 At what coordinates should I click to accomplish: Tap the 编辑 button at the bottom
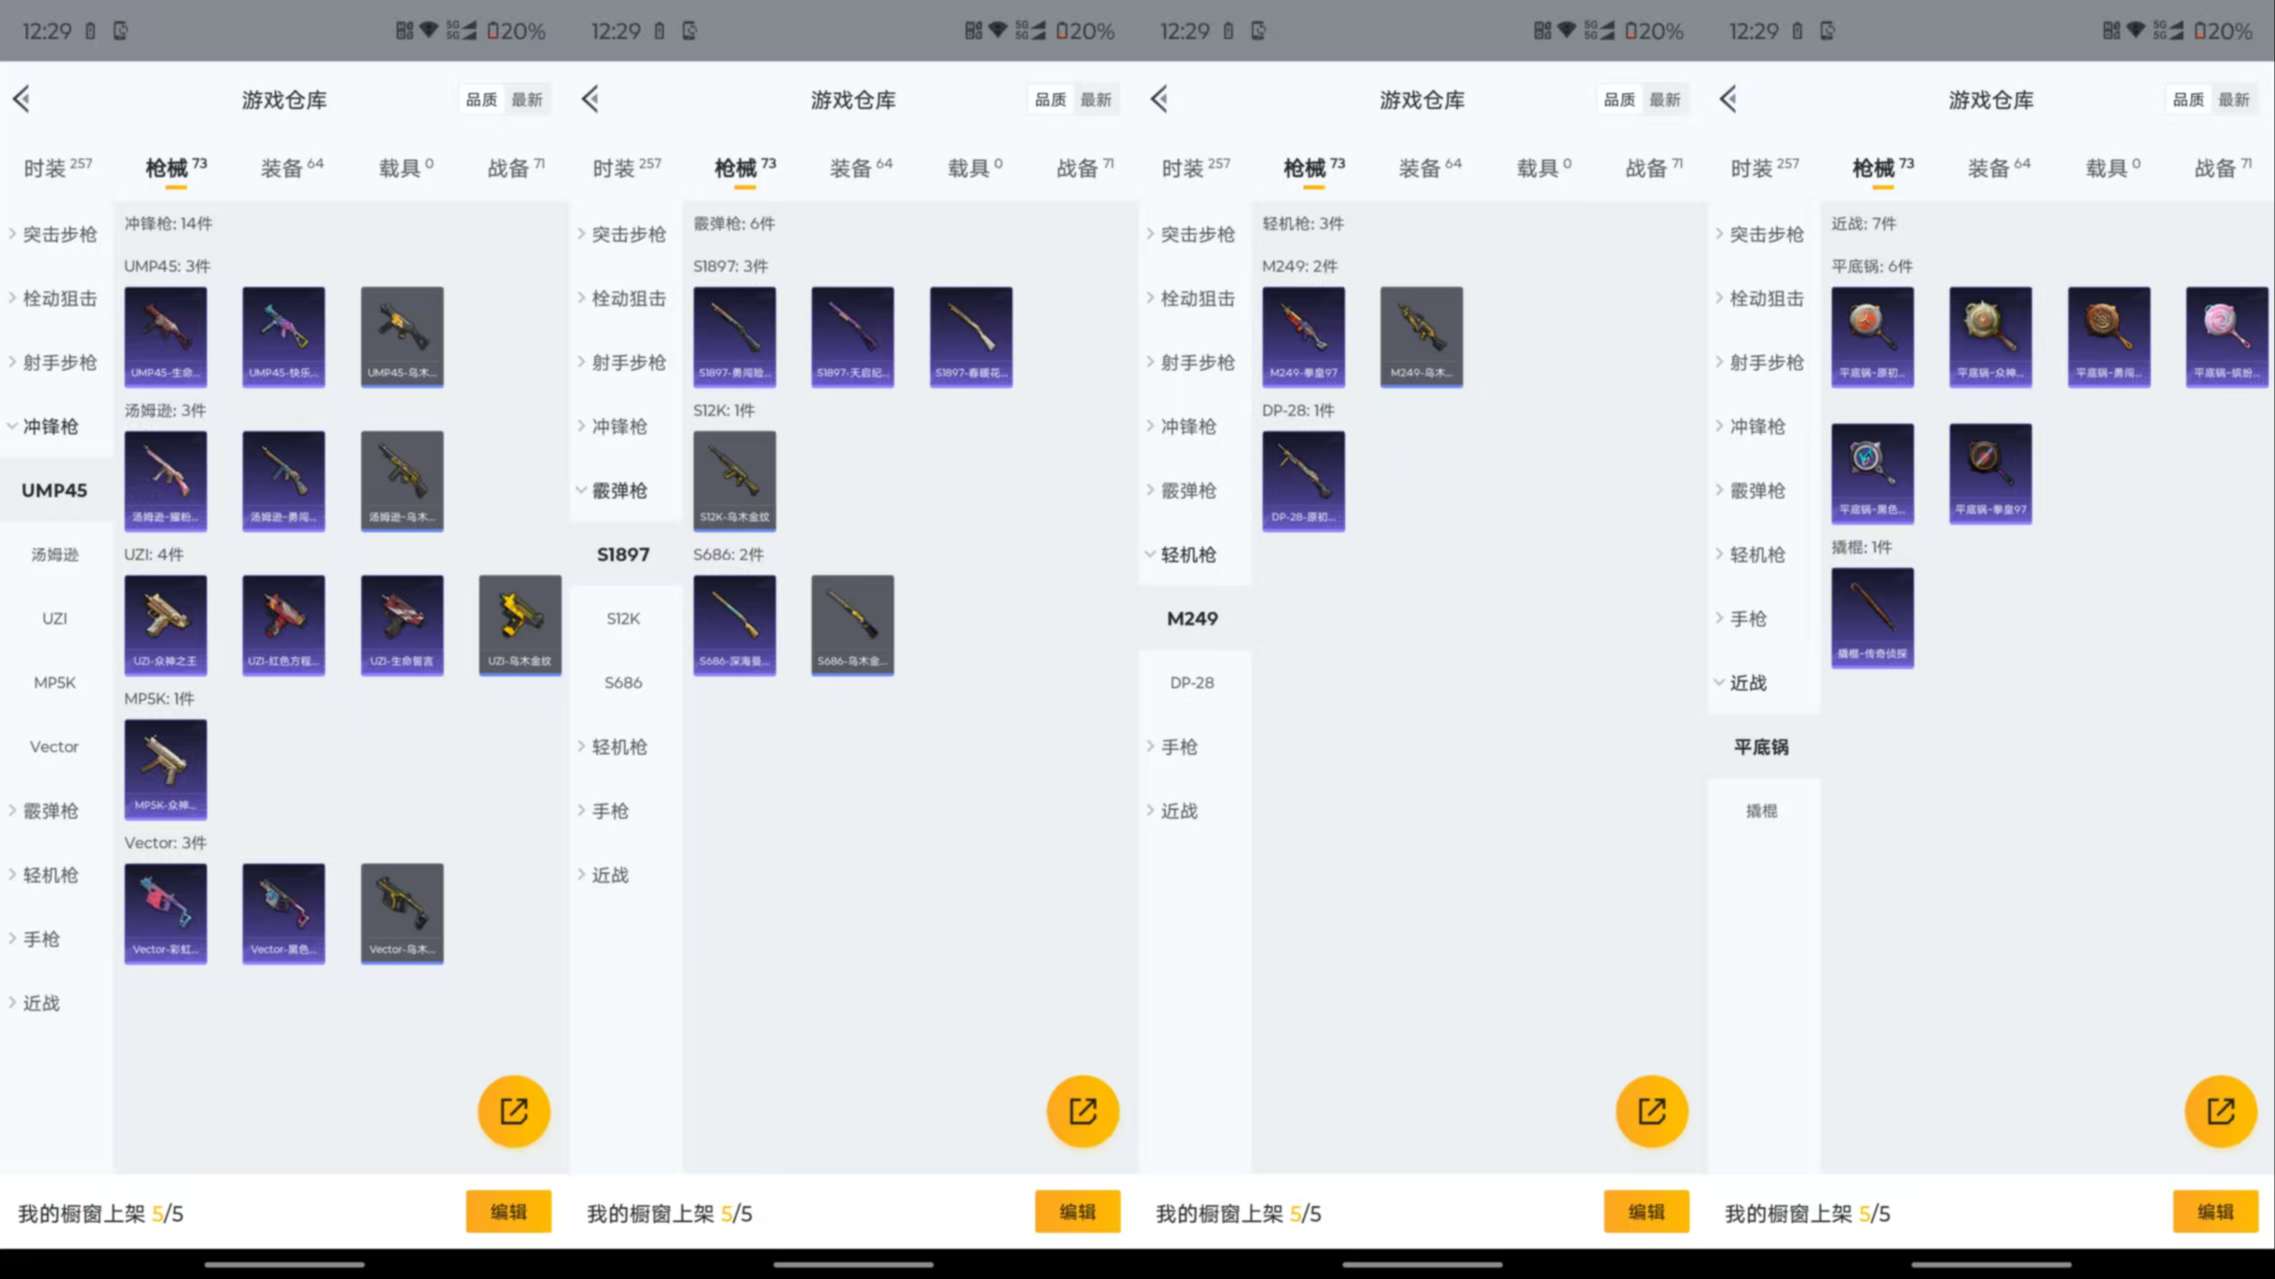pos(508,1211)
